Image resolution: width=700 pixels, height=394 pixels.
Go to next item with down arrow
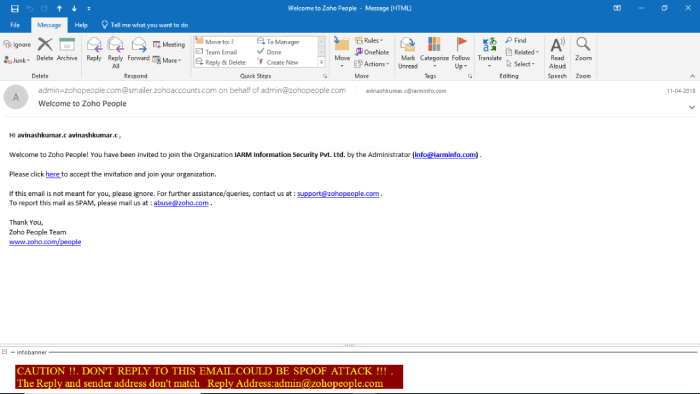tap(74, 8)
